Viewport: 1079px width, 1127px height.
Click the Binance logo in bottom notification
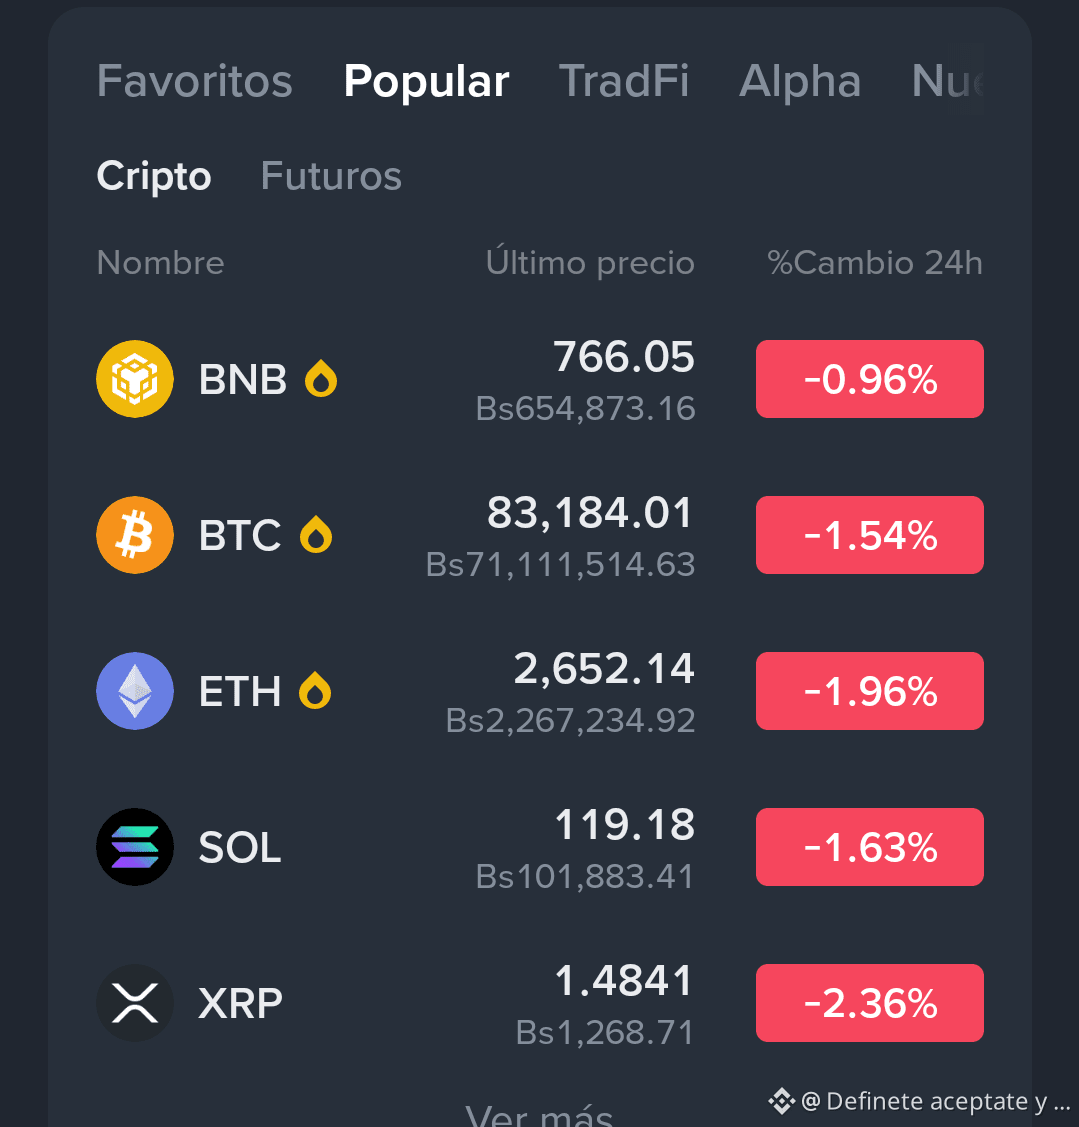coord(781,1100)
